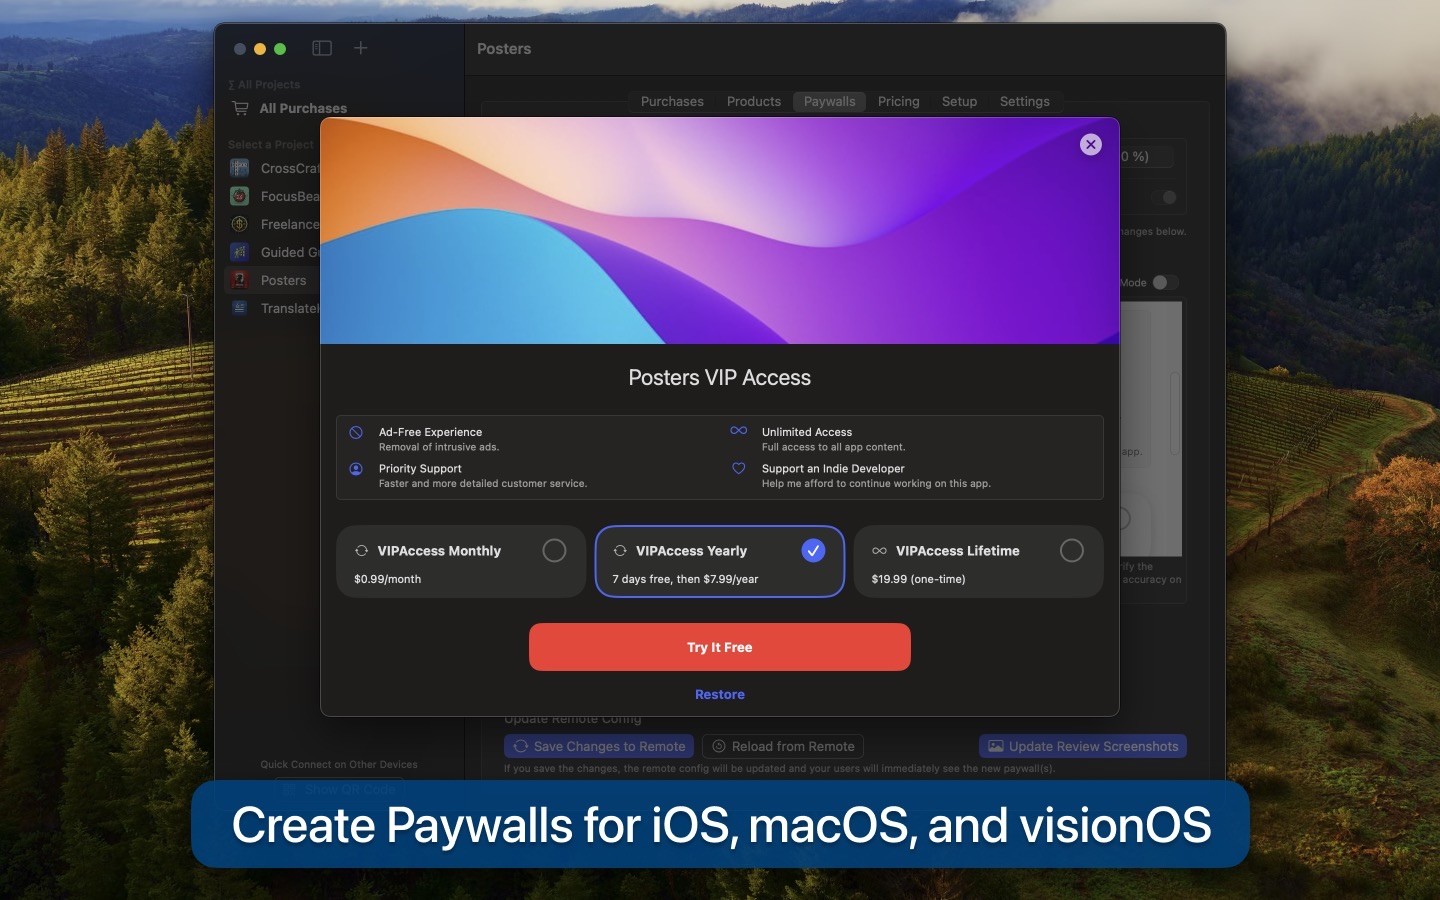
Task: Click the Restore link
Action: [720, 694]
